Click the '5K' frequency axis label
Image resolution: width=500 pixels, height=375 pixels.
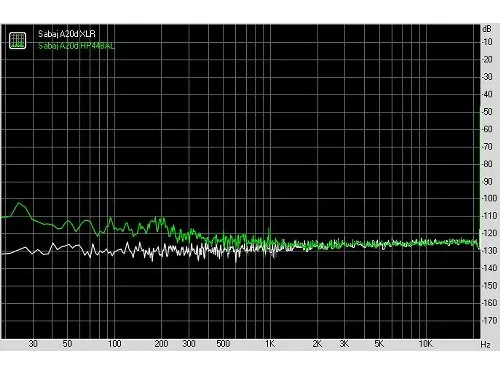[x=379, y=344]
